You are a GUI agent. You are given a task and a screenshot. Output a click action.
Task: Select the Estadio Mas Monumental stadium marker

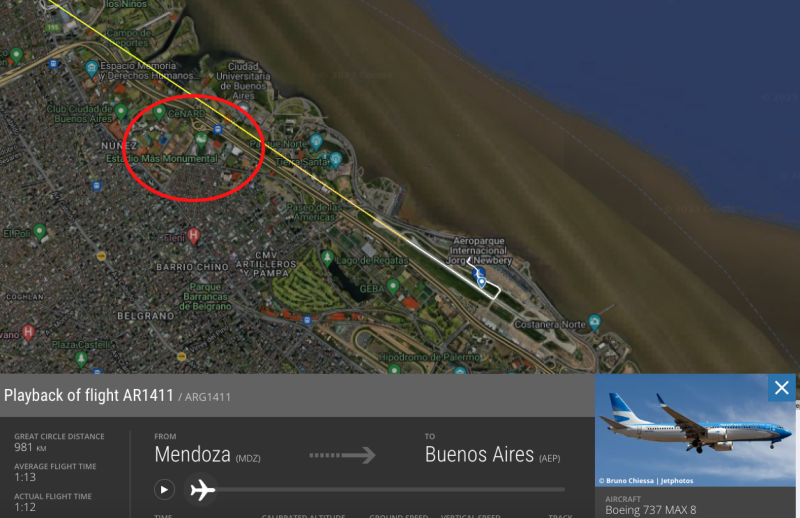click(x=201, y=139)
